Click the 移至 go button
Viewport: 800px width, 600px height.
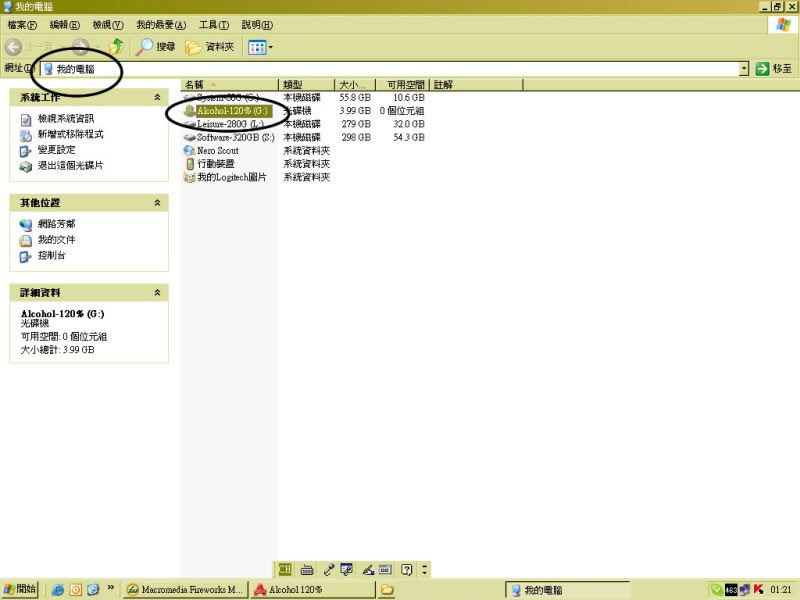(774, 68)
